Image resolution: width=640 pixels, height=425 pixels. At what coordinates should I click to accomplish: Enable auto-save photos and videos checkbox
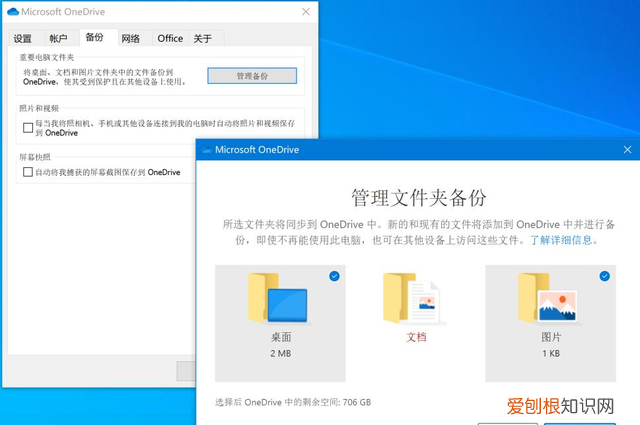click(28, 128)
